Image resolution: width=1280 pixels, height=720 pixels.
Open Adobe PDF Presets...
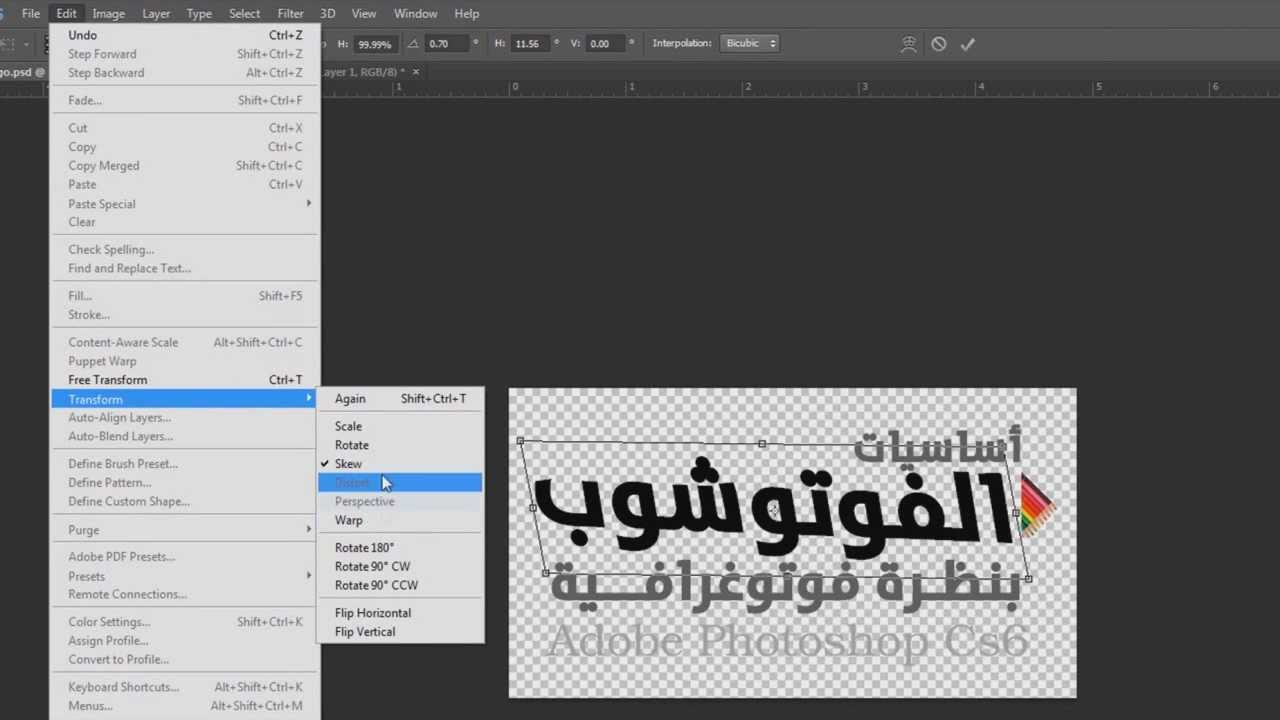(x=185, y=557)
